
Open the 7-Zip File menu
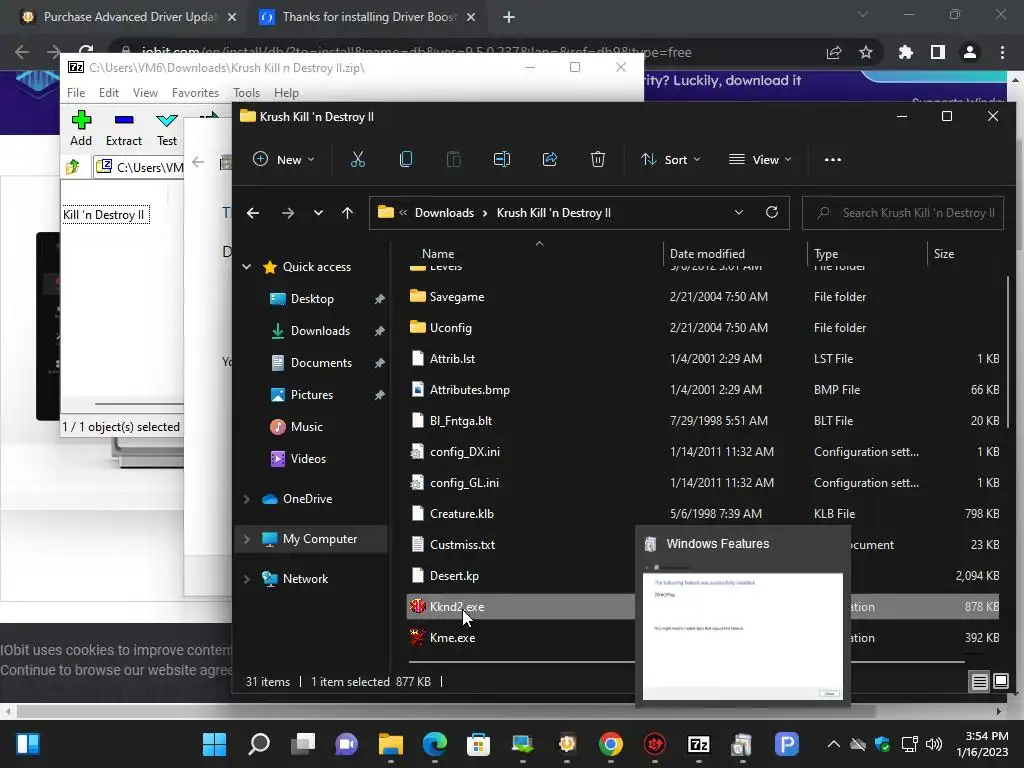click(x=76, y=93)
